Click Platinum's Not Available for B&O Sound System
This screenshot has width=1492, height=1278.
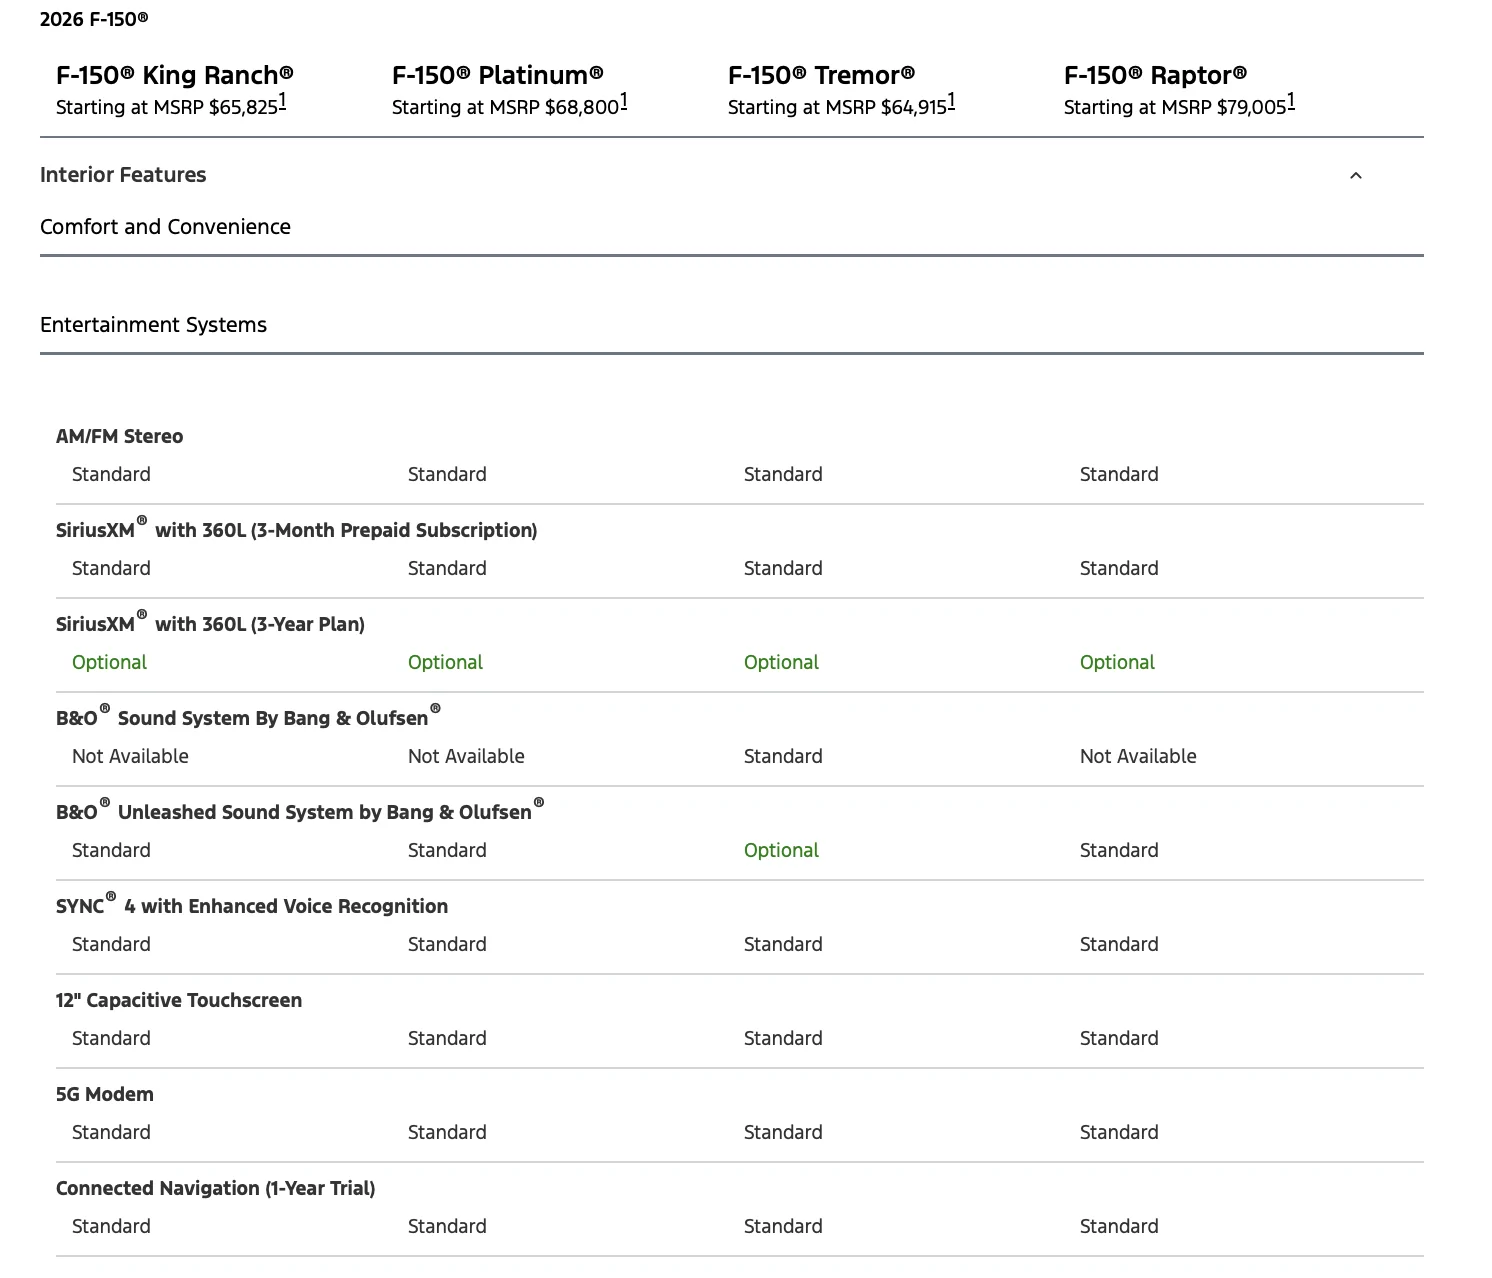[466, 757]
